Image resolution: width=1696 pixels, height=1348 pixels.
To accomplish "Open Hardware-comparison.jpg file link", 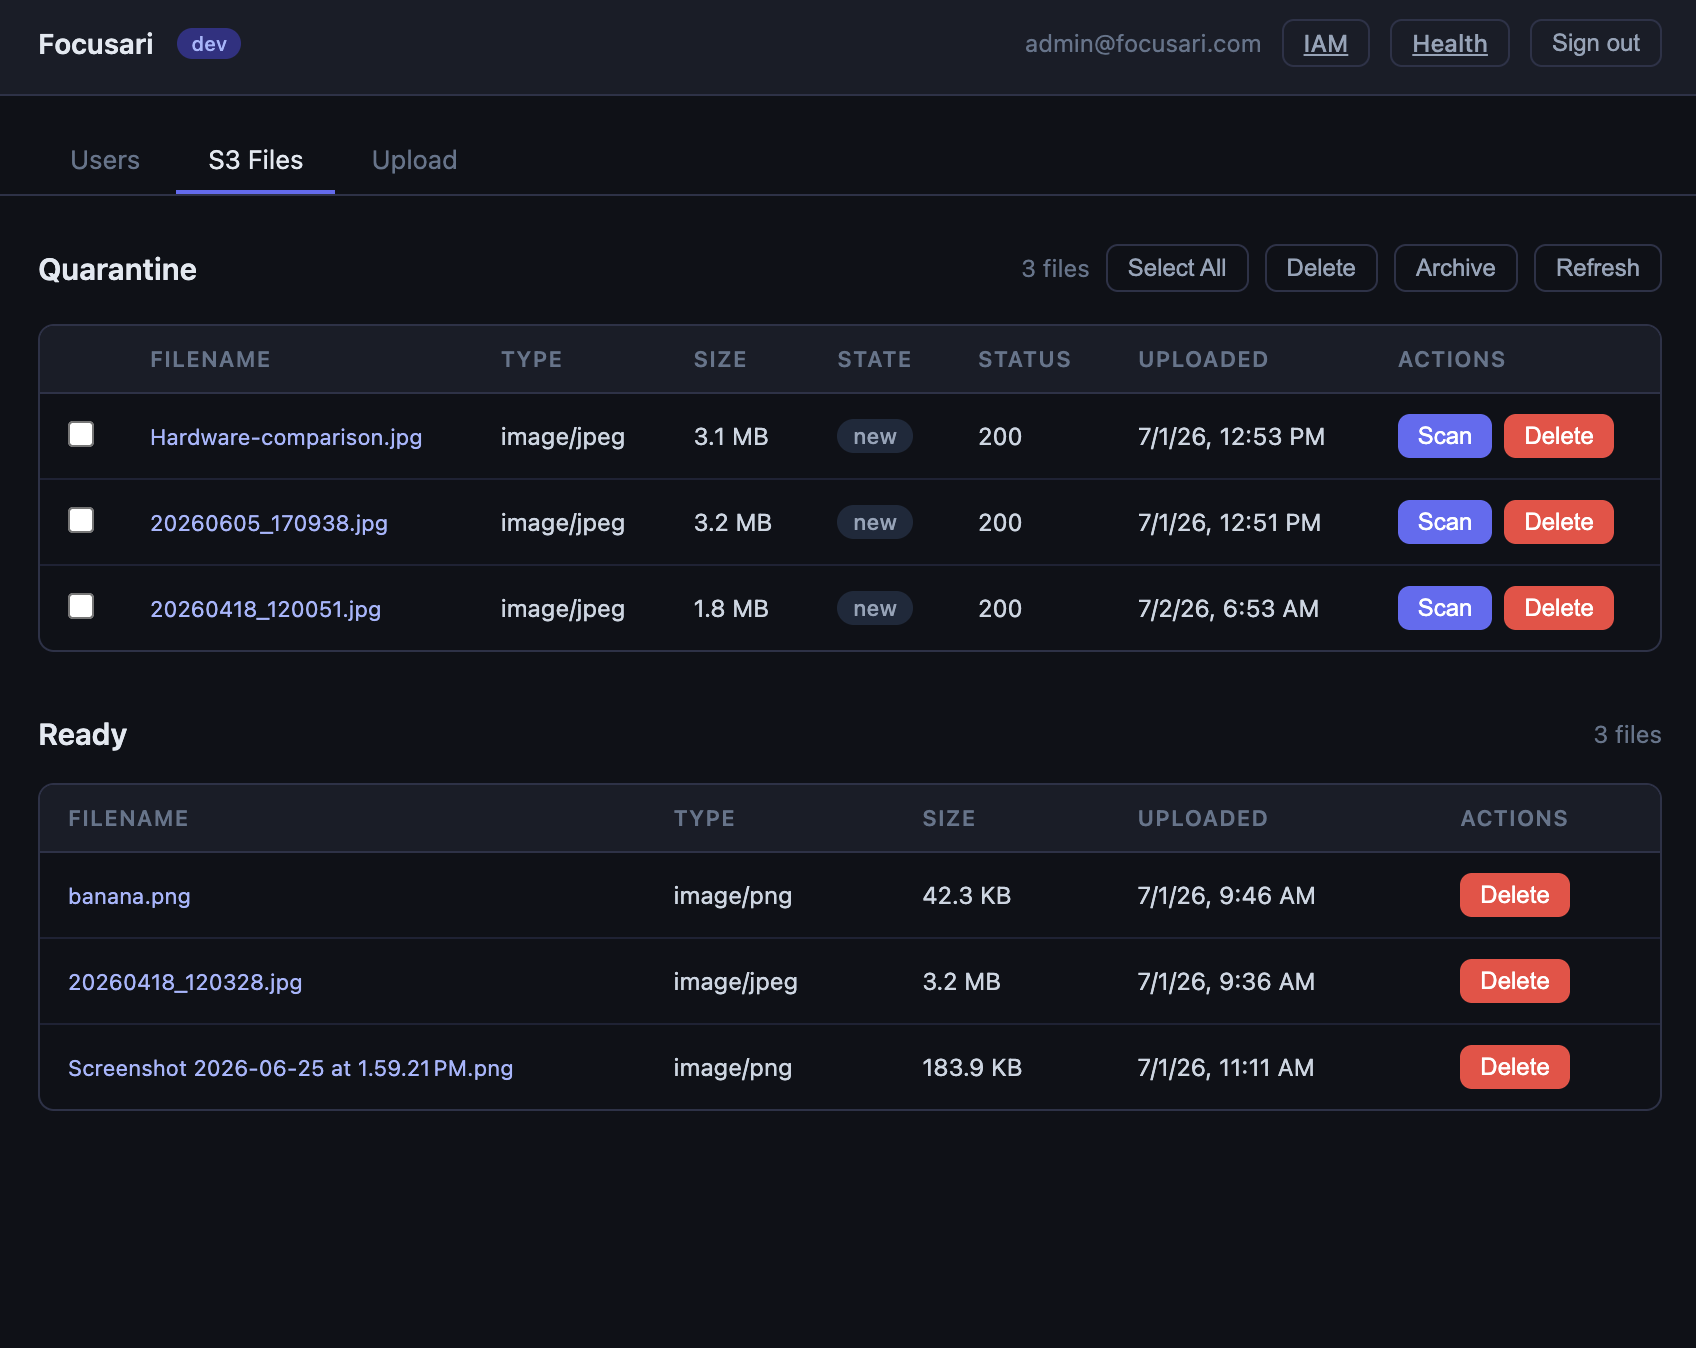I will point(286,437).
